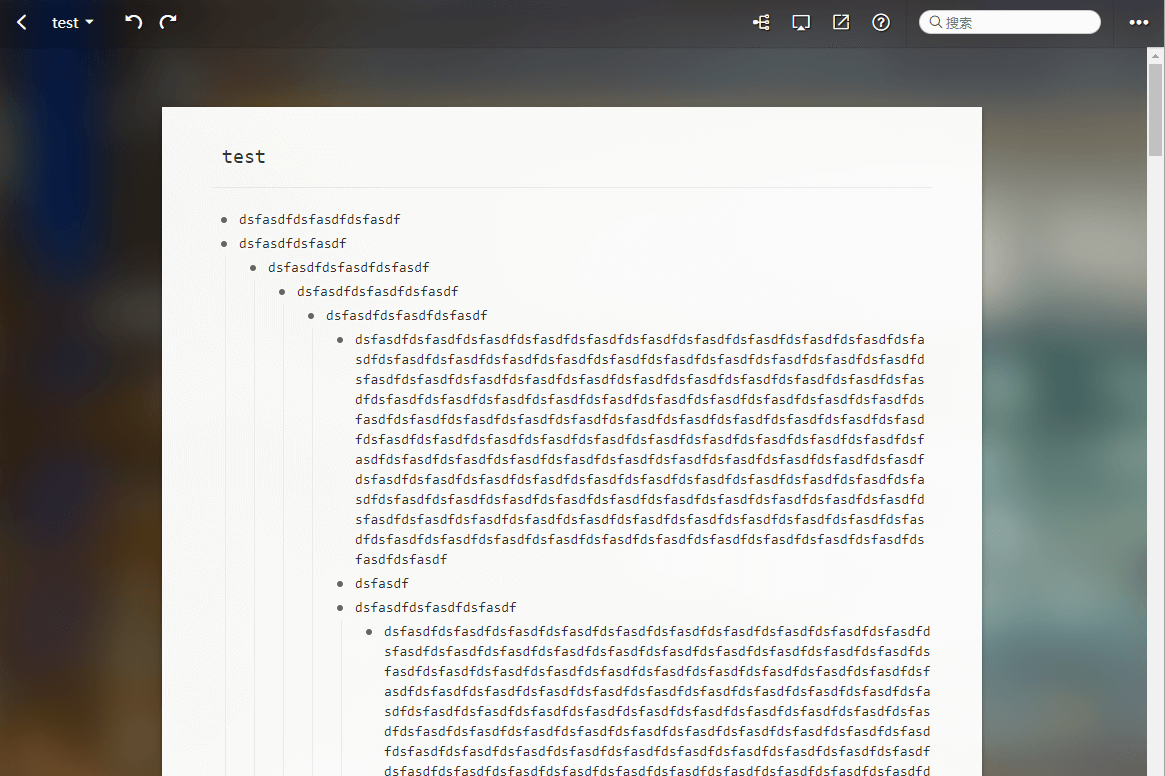Screen dimensions: 1165x776
Task: Click the bullet of the first long paragraph
Action: coord(340,339)
